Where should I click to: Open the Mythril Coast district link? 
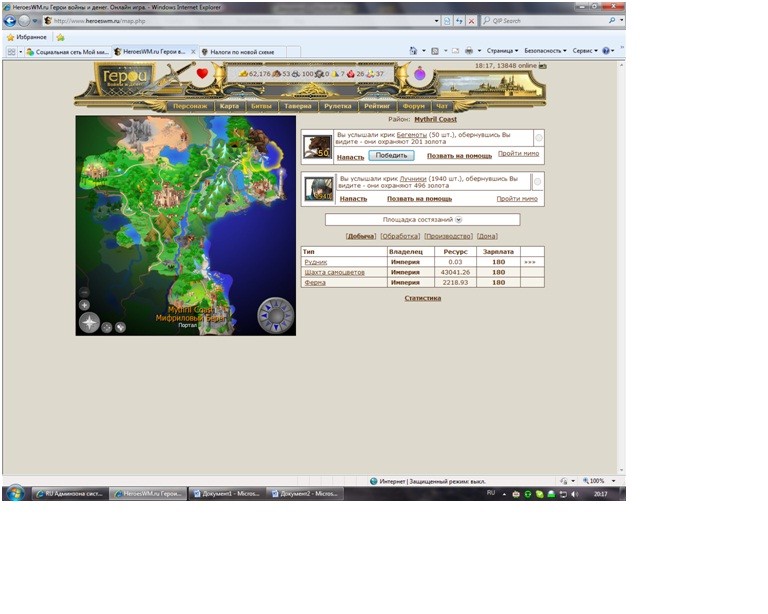[435, 119]
